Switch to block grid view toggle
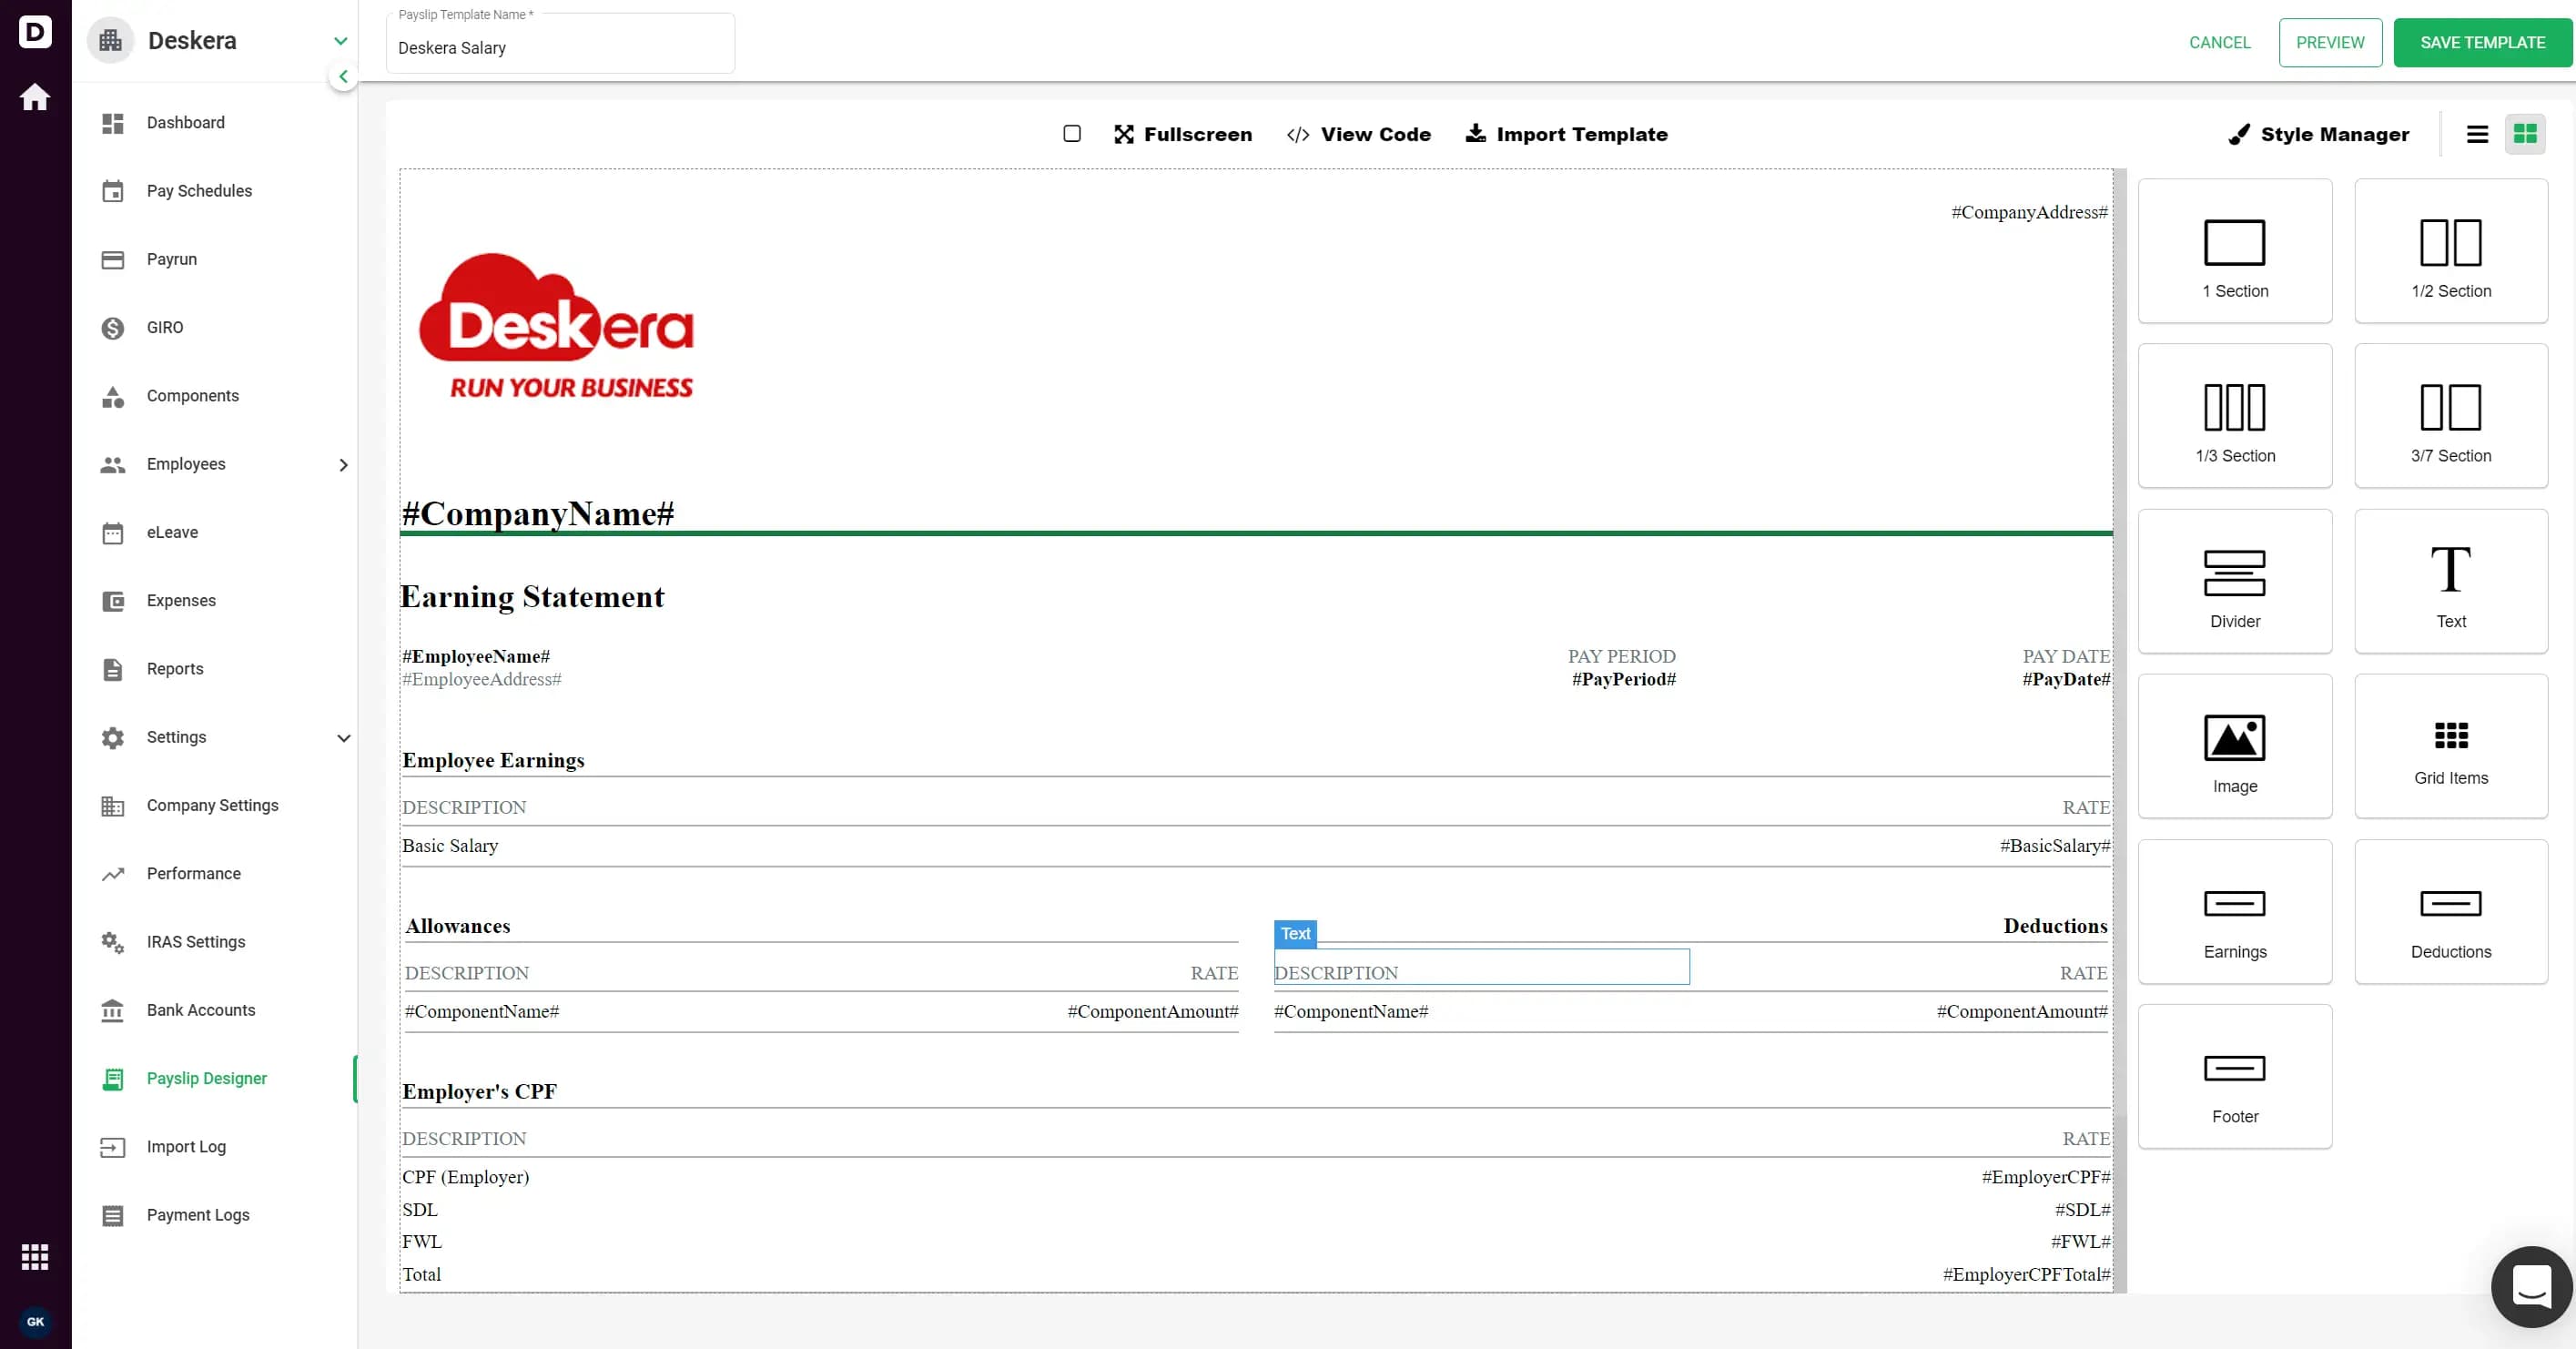This screenshot has height=1349, width=2576. 2526,133
